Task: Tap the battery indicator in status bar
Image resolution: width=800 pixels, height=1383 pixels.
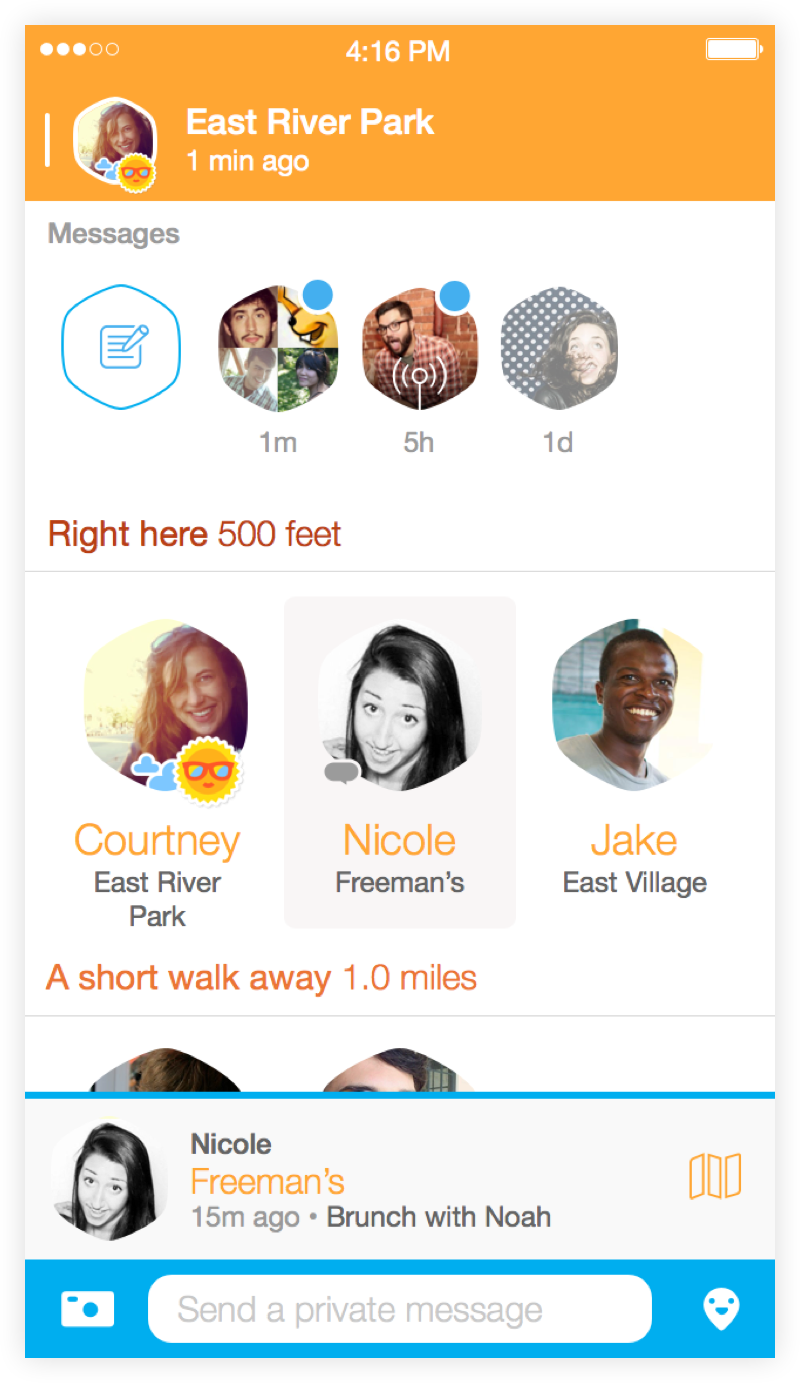Action: [x=734, y=49]
